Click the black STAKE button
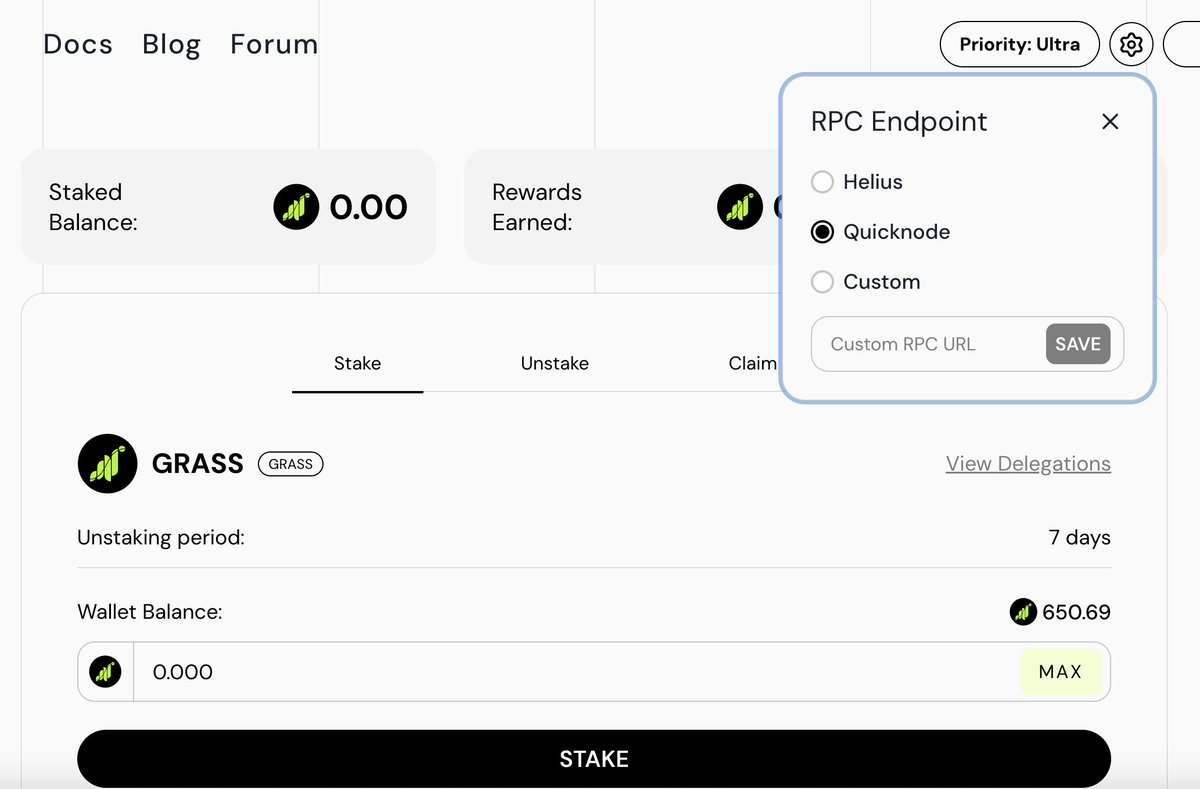The height and width of the screenshot is (789, 1200). pos(594,759)
